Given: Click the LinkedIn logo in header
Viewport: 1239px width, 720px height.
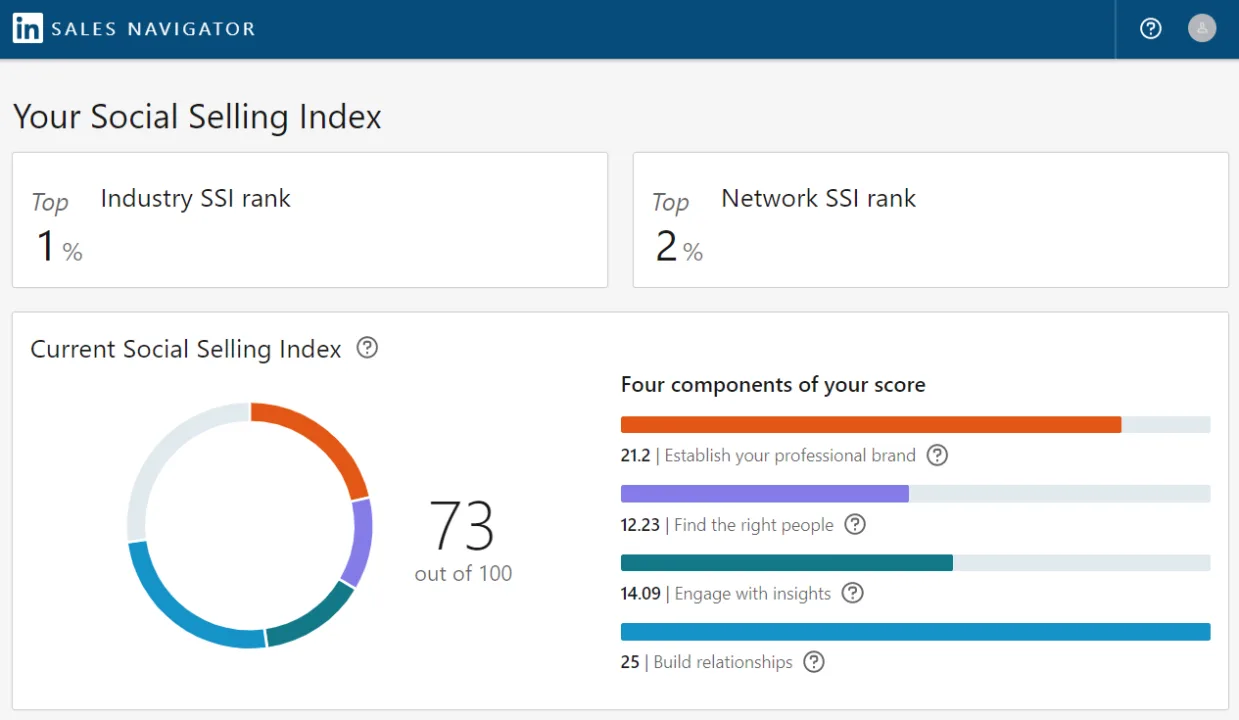Looking at the screenshot, I should click(28, 28).
